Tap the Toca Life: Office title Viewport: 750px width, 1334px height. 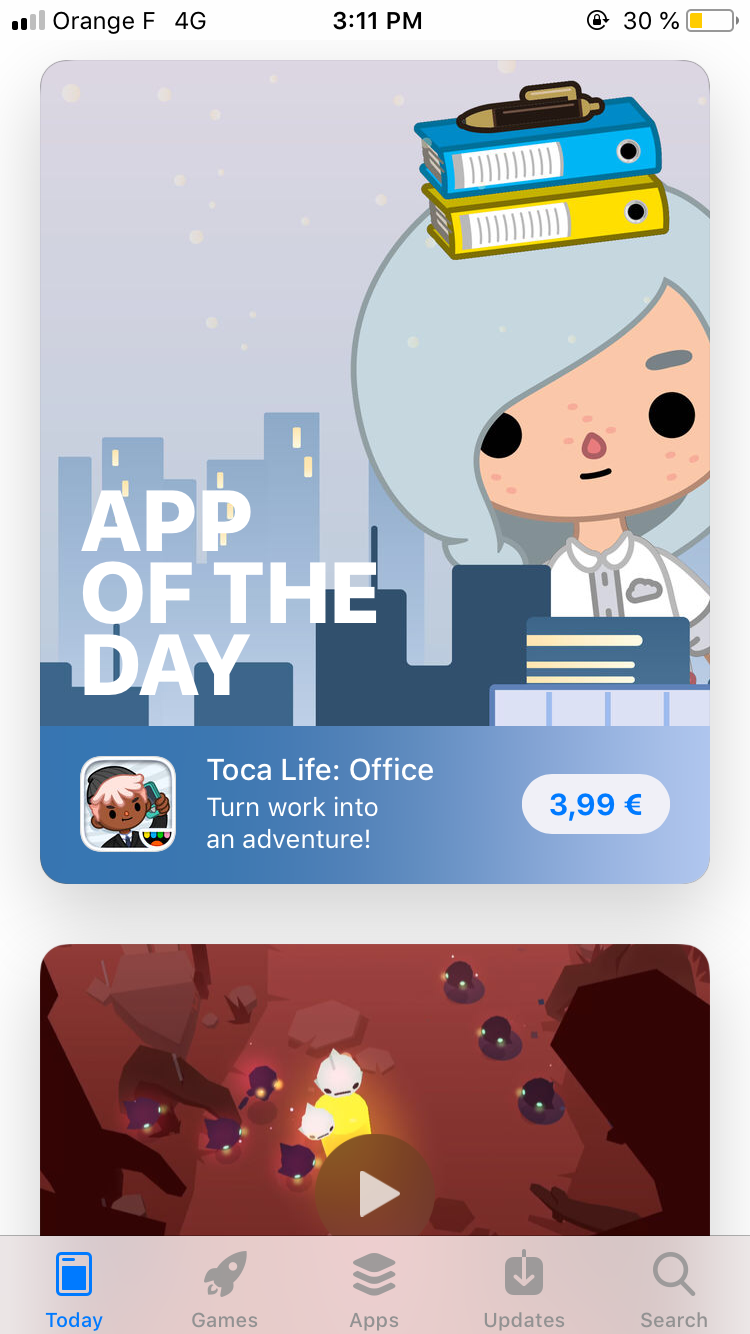coord(320,770)
